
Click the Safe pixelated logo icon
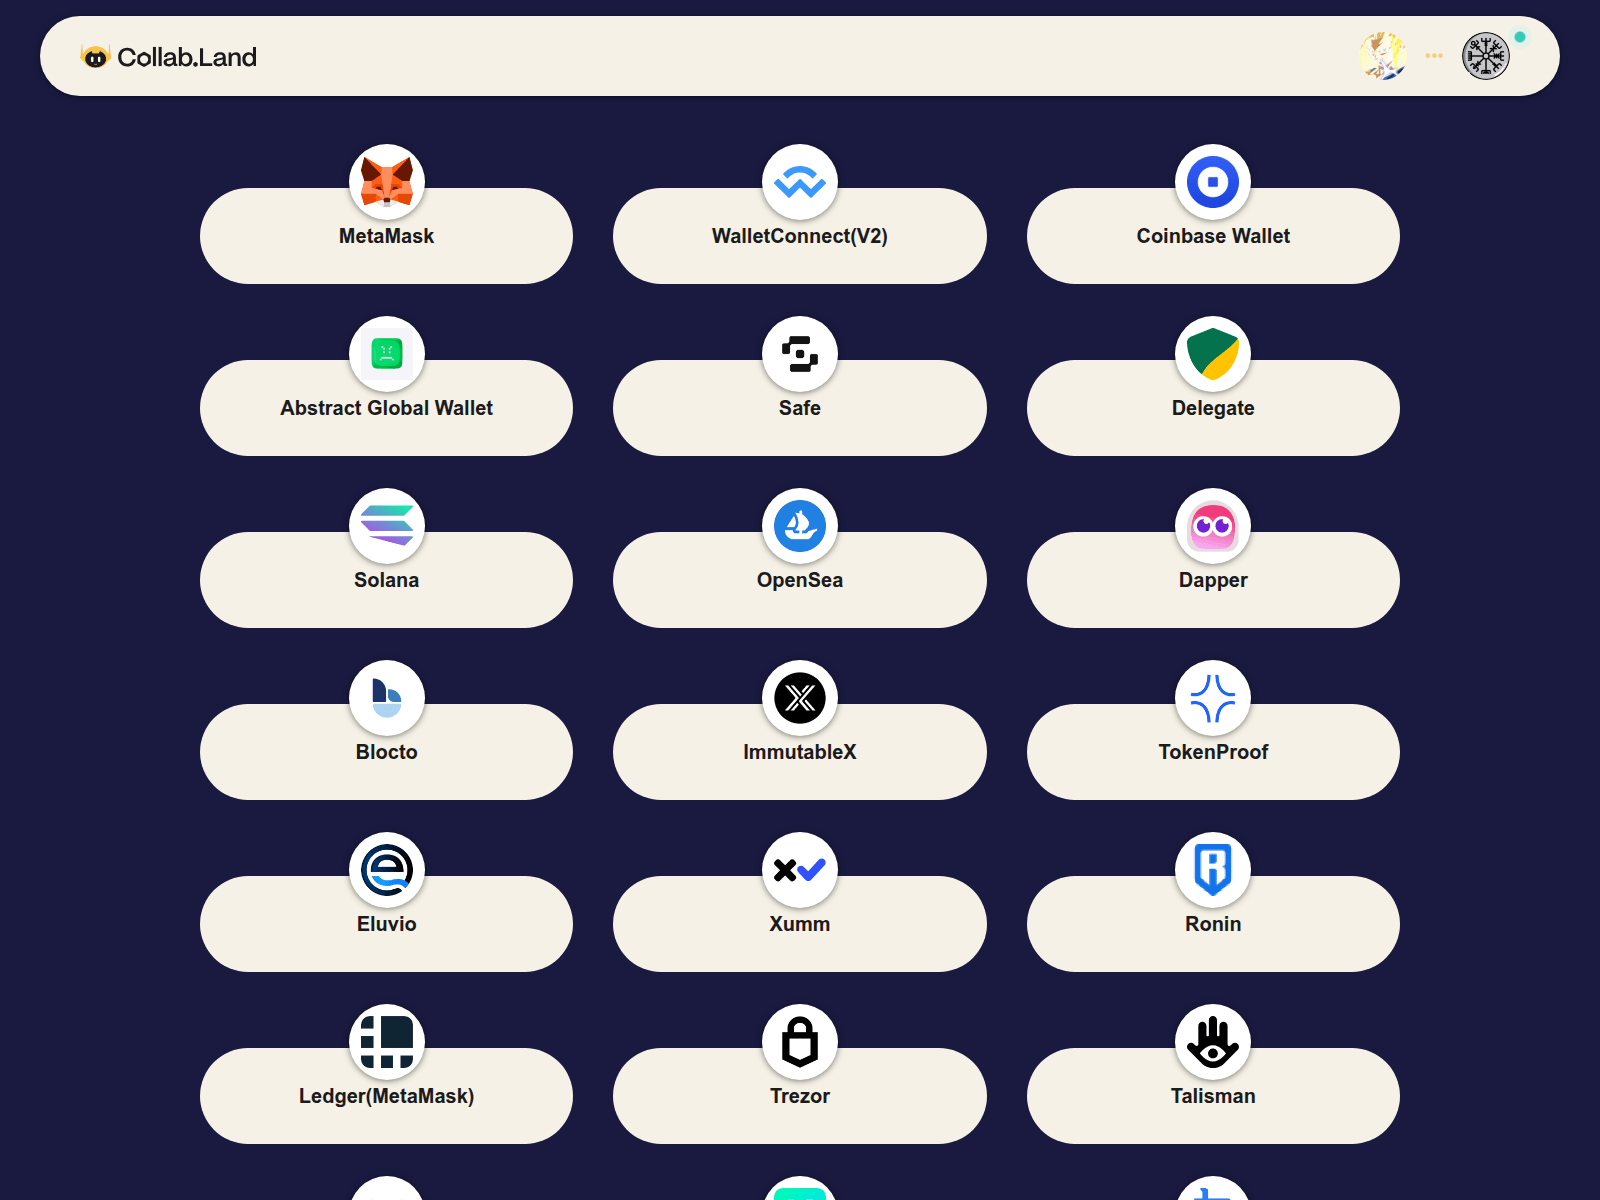pos(799,354)
